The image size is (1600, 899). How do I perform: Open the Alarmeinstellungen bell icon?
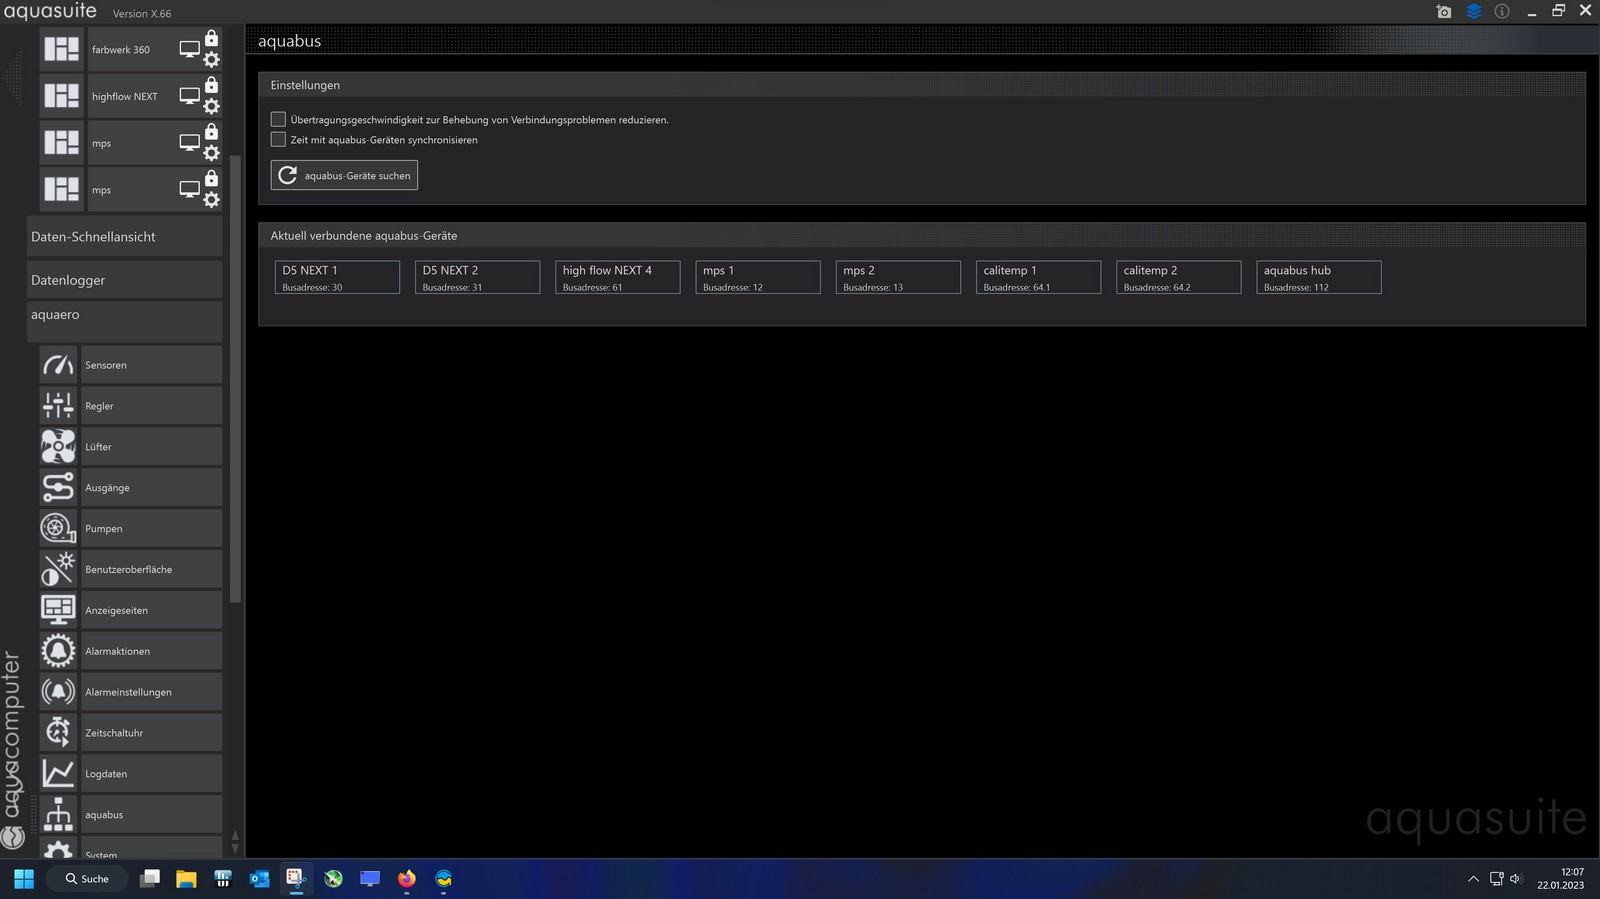pos(58,692)
